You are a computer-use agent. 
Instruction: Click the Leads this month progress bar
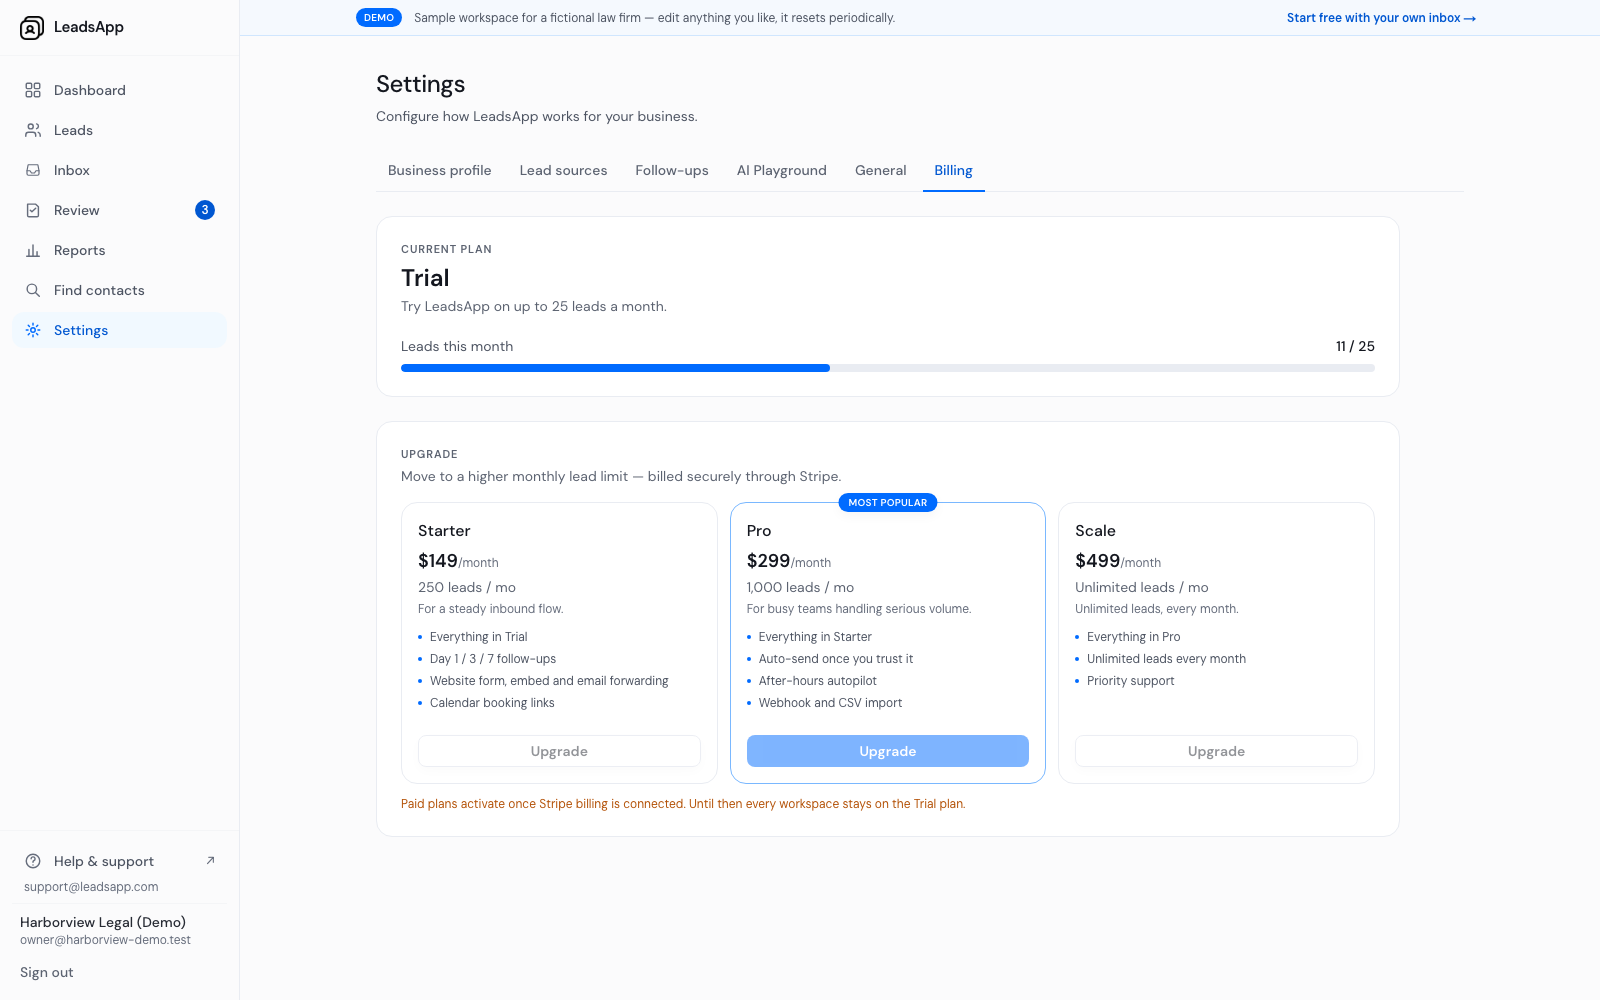click(x=888, y=368)
